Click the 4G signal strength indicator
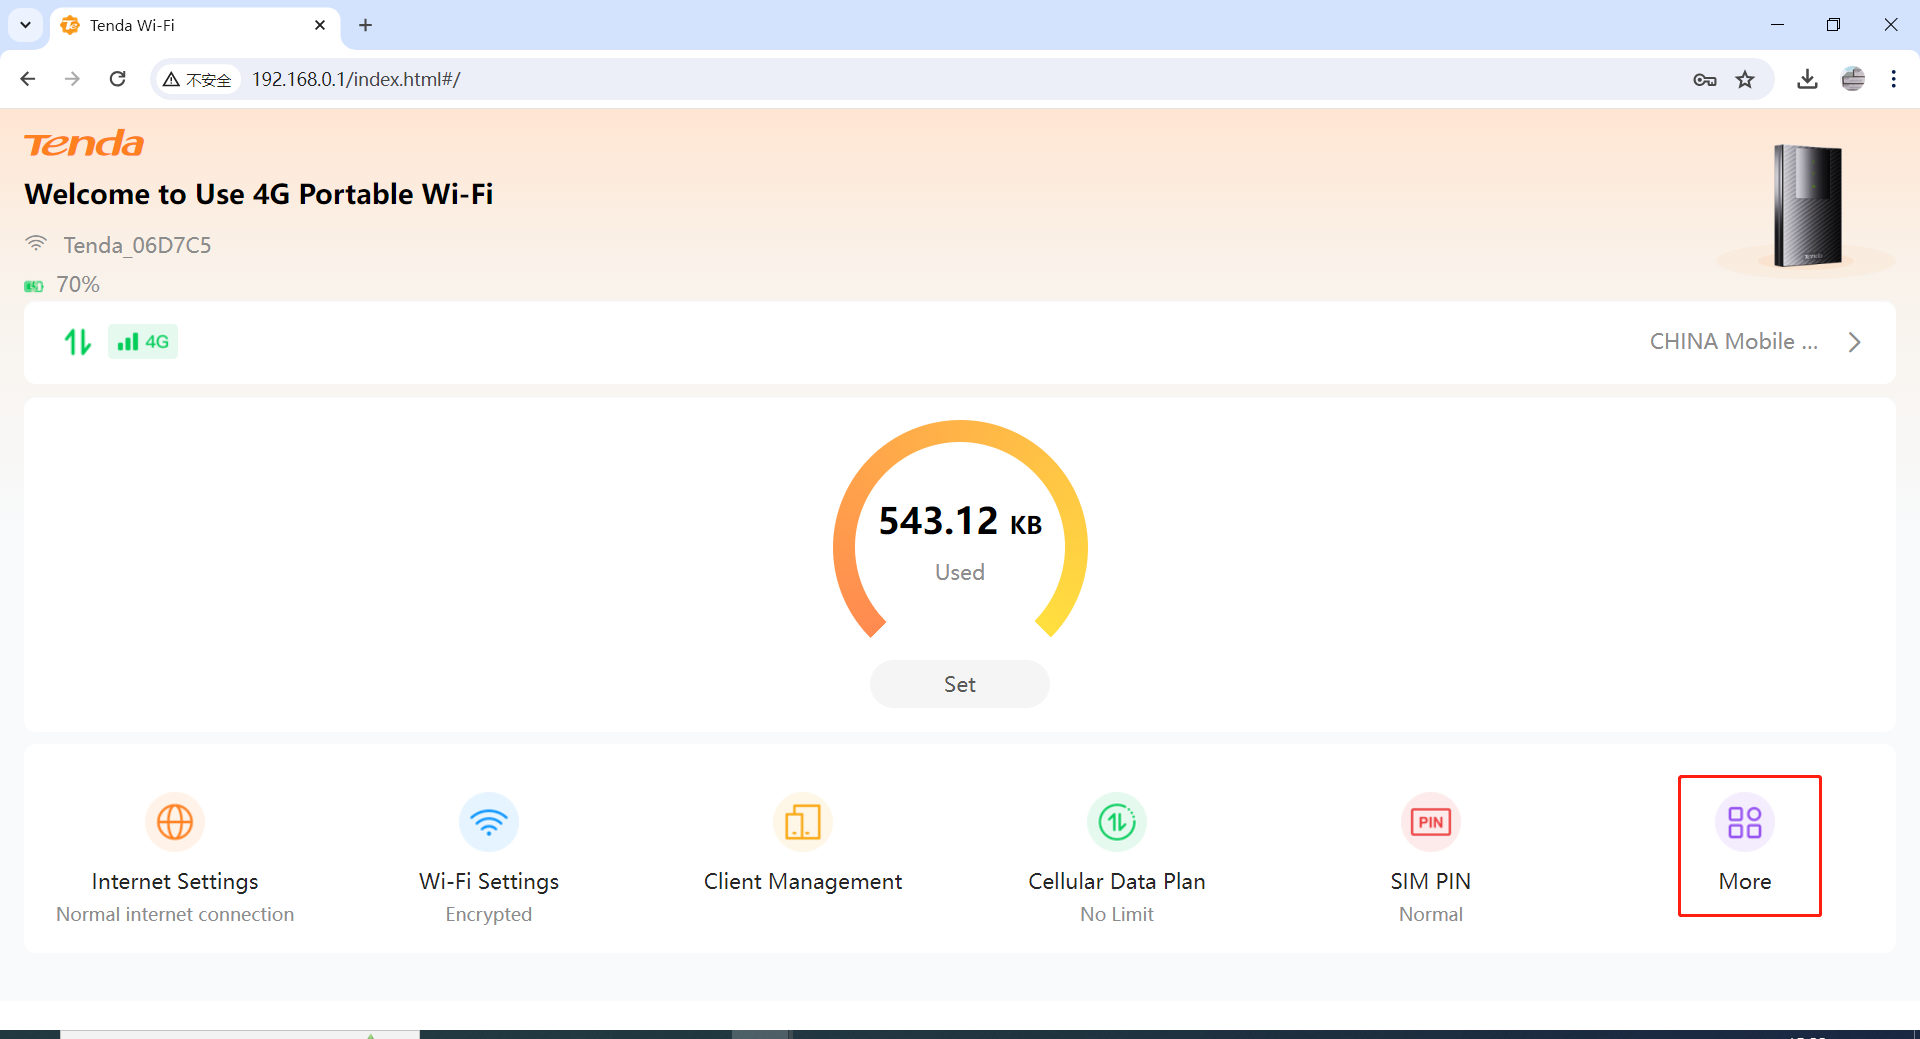The height and width of the screenshot is (1039, 1920). pos(143,342)
